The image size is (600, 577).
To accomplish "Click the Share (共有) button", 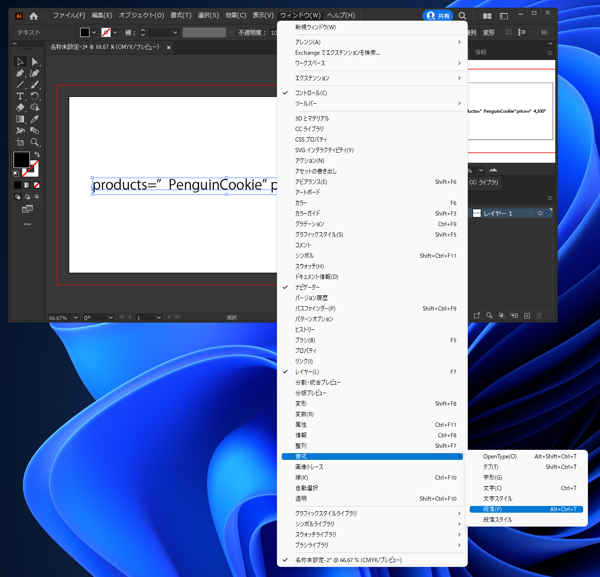I will pyautogui.click(x=438, y=16).
